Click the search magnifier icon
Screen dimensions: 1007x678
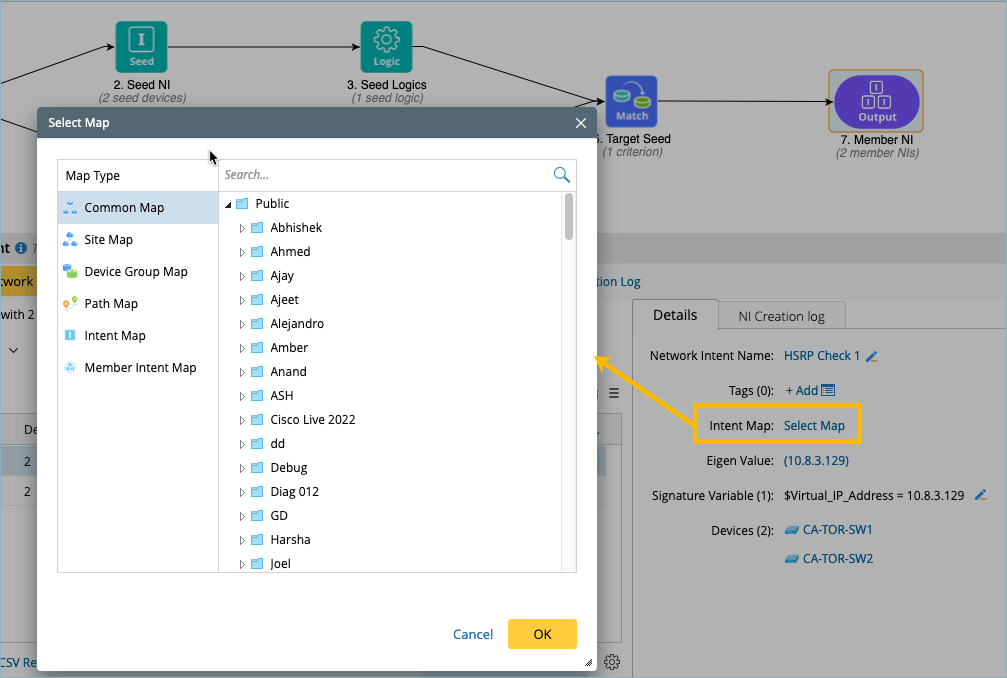[x=562, y=175]
